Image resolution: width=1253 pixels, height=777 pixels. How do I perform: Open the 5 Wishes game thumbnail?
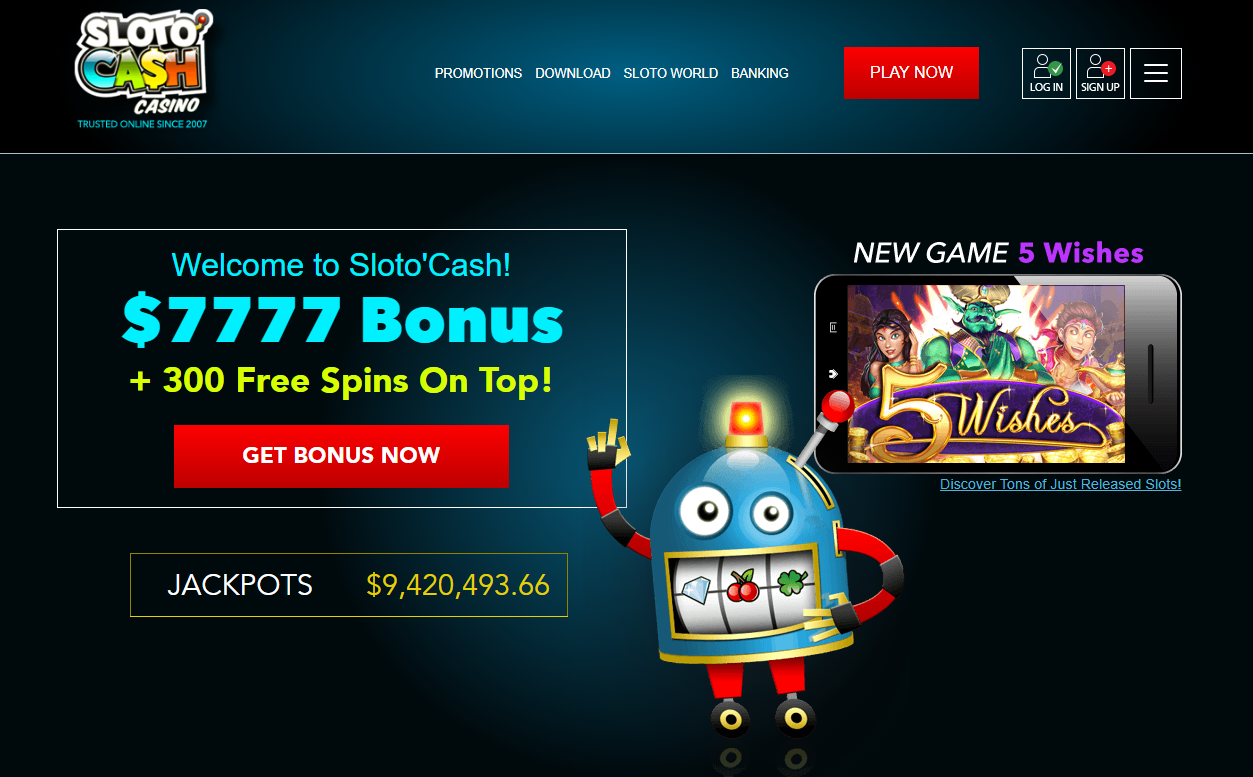tap(986, 374)
